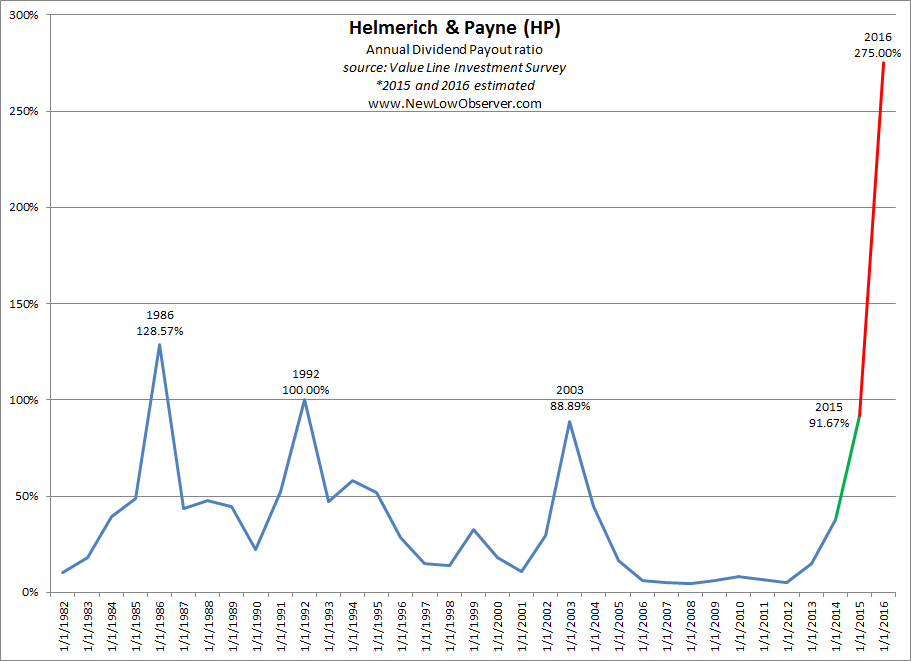This screenshot has width=911, height=661.
Task: Click the 1/1/1999 x-axis label
Action: (x=474, y=626)
